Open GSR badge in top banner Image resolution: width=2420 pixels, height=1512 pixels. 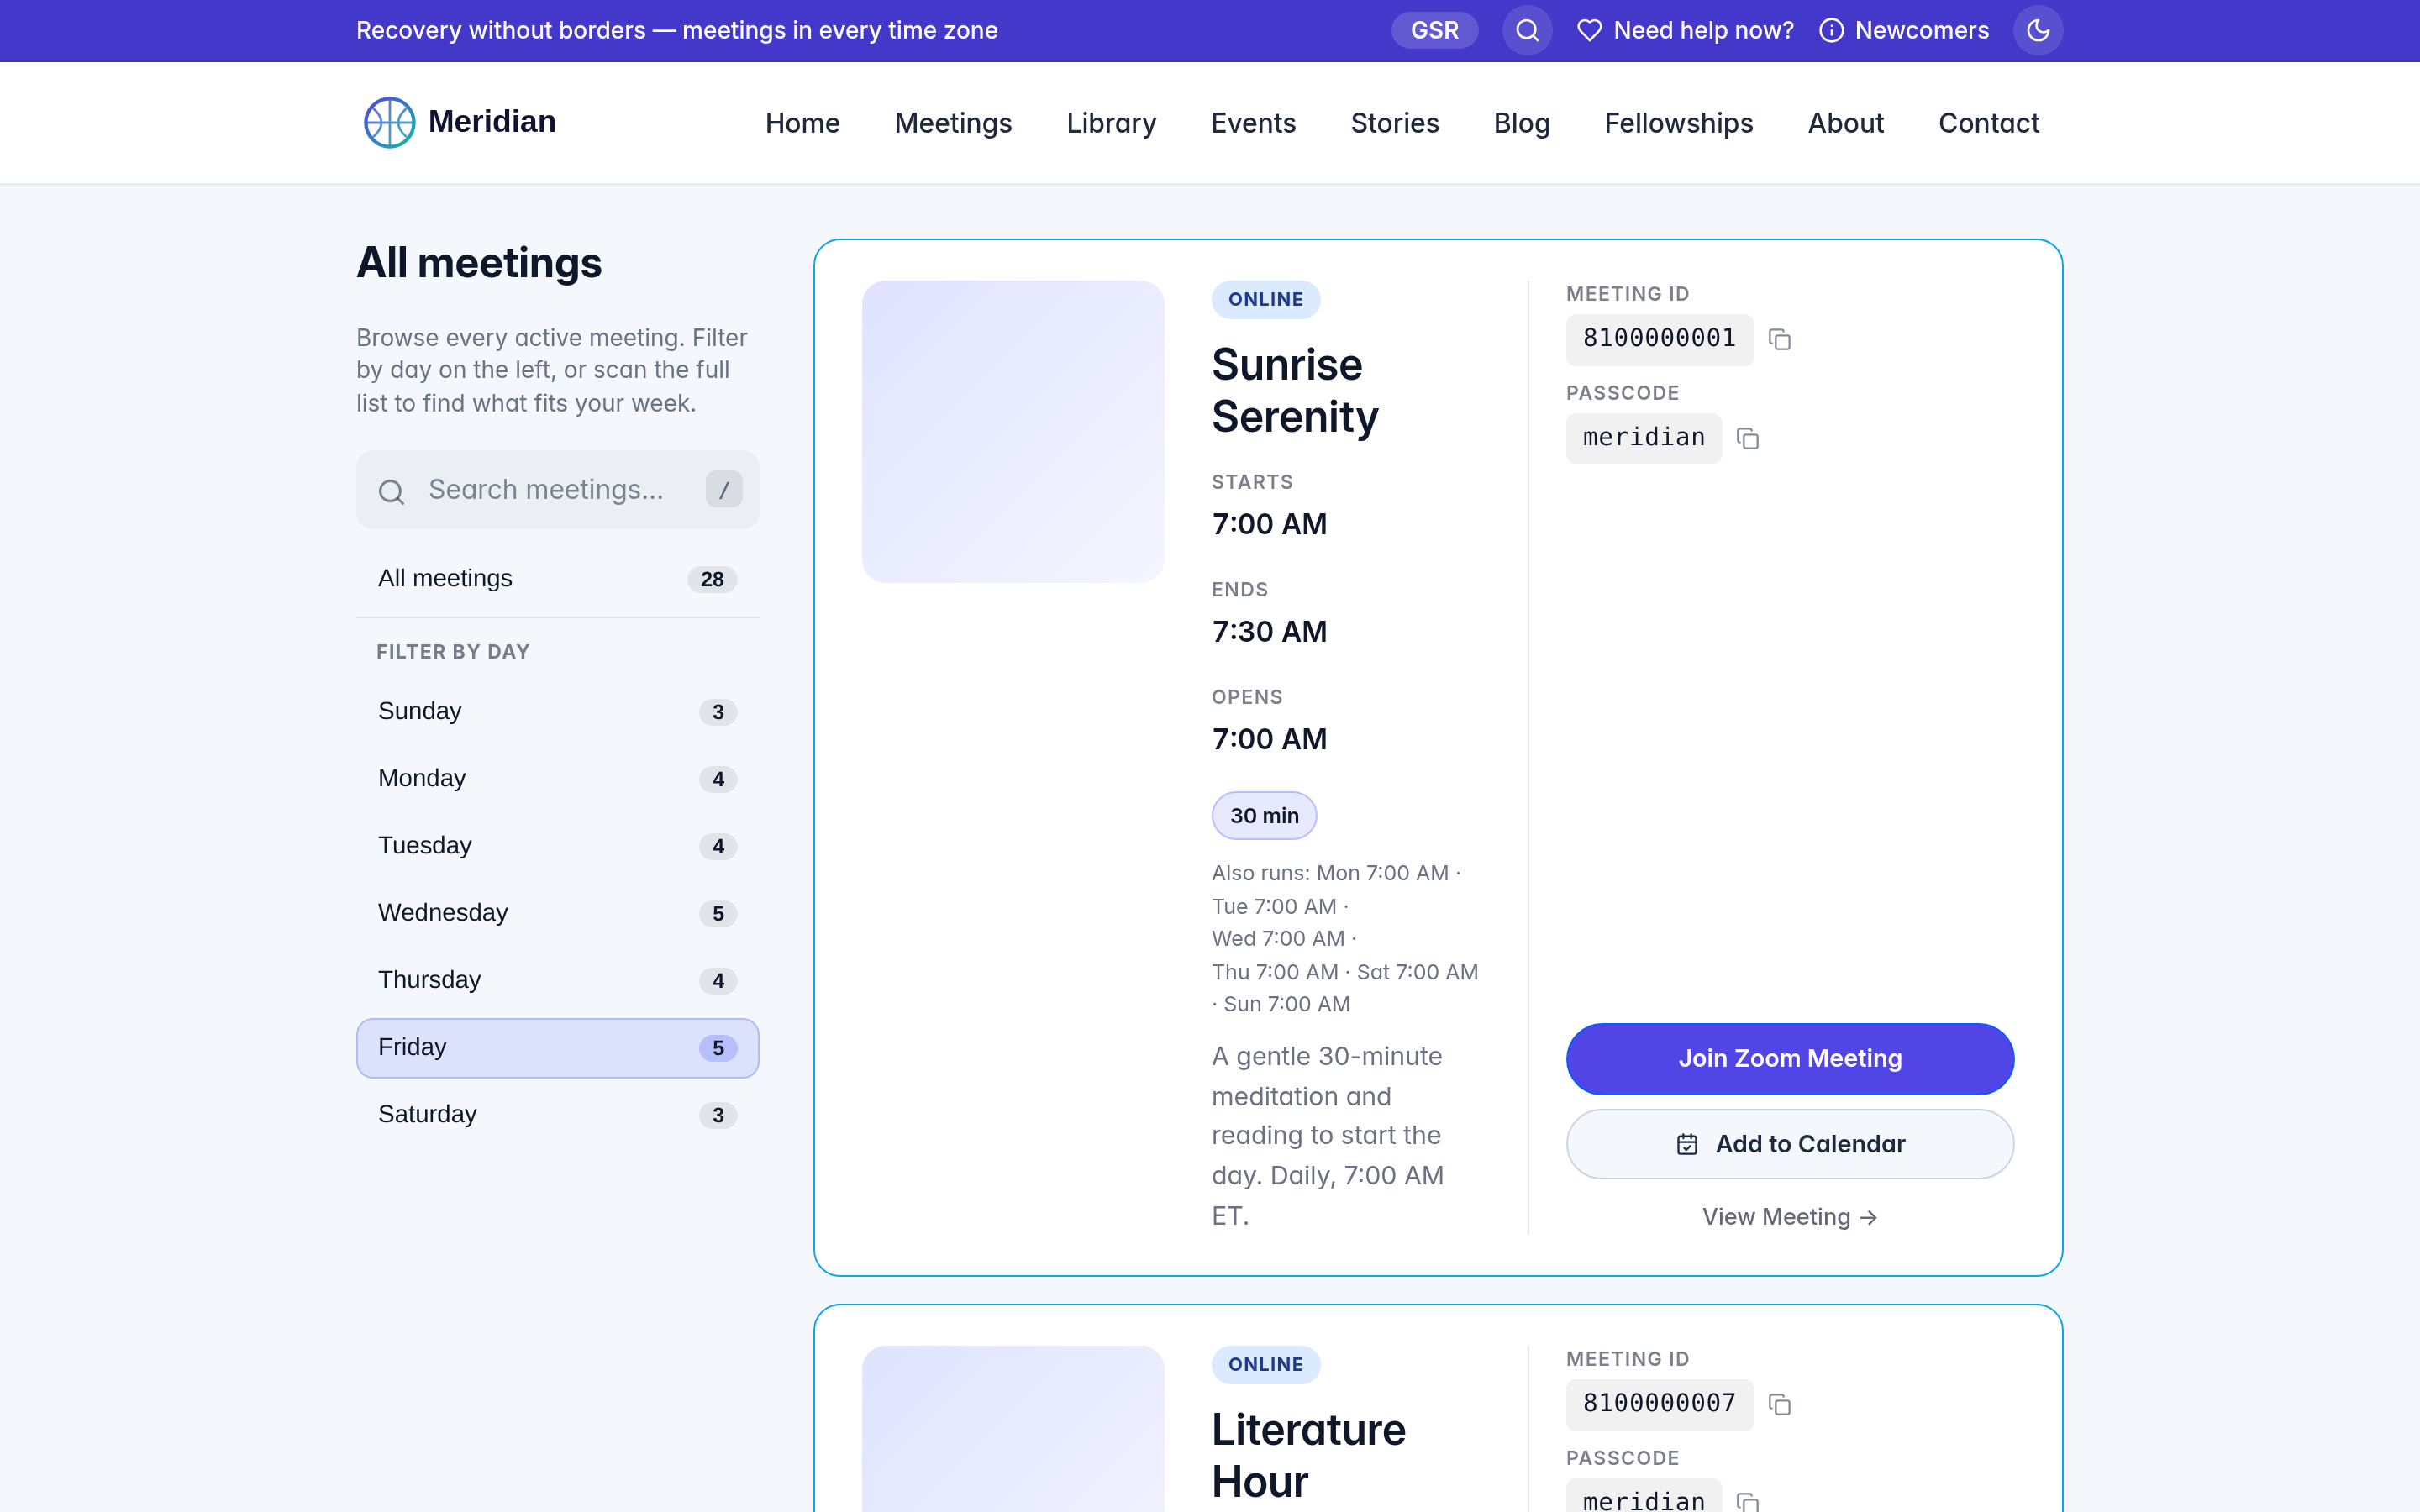(x=1434, y=30)
